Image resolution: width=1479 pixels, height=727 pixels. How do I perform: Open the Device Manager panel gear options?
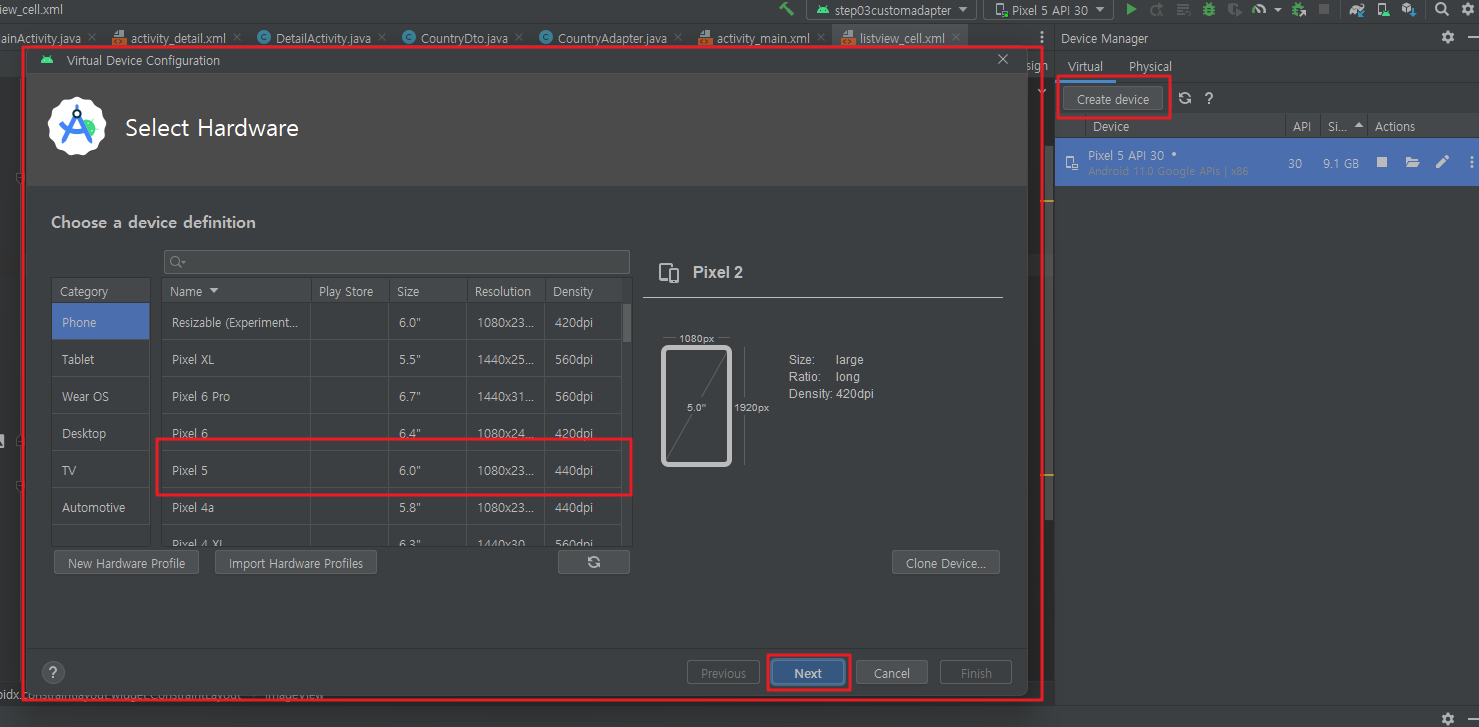click(1448, 37)
